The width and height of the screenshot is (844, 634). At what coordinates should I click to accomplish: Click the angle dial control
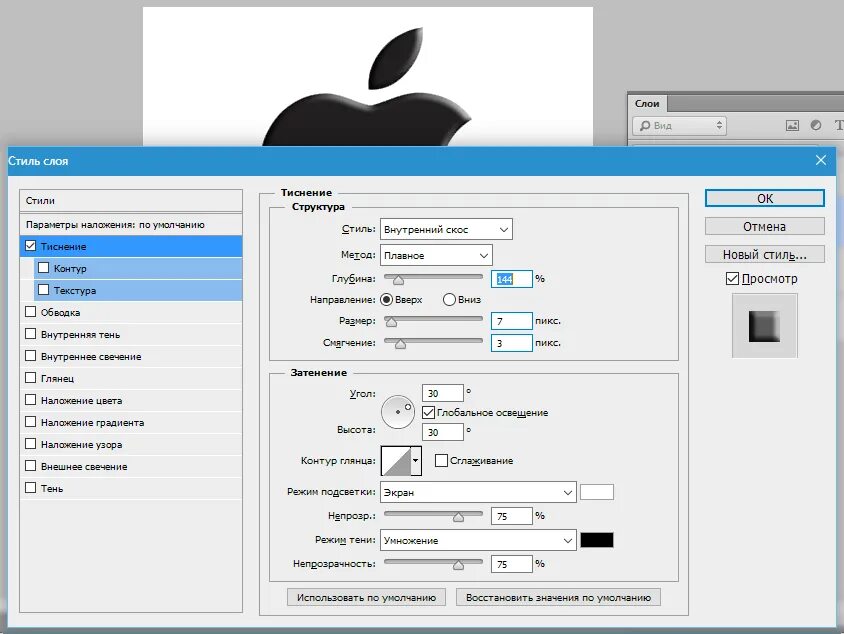tap(398, 412)
